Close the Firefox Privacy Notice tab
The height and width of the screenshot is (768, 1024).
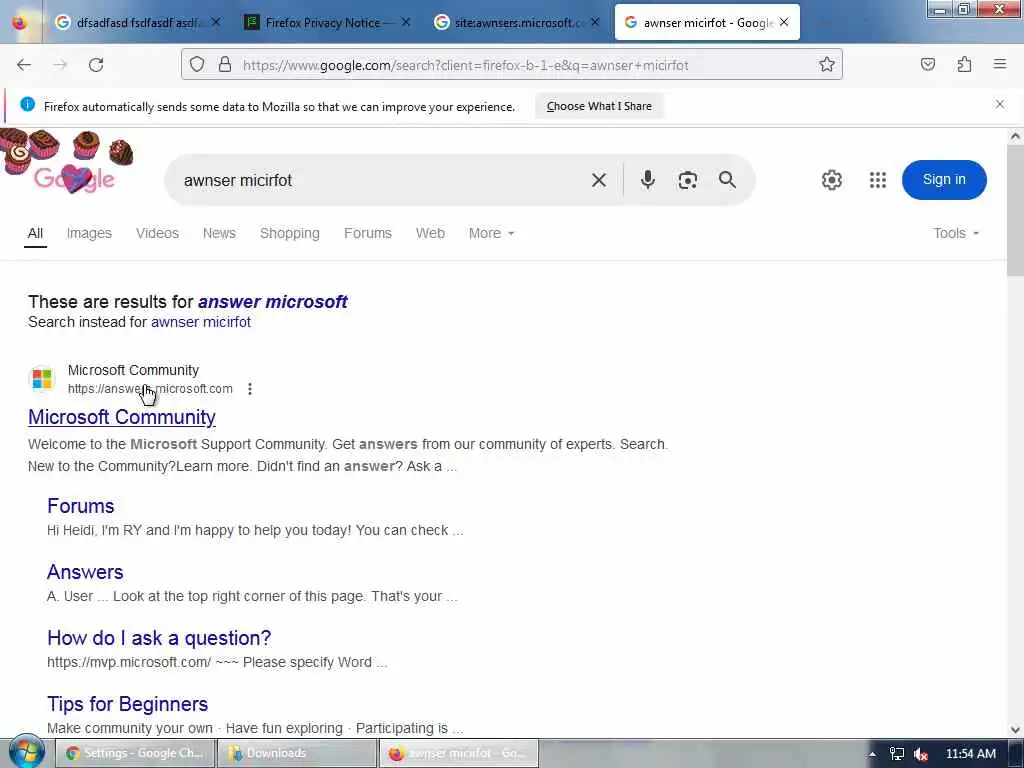406,22
